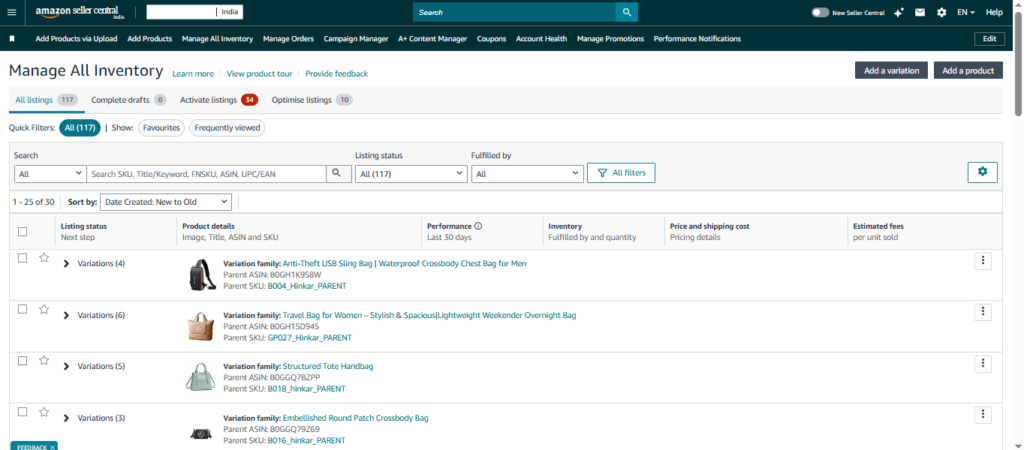Open Add Products via Upload

[x=76, y=39]
